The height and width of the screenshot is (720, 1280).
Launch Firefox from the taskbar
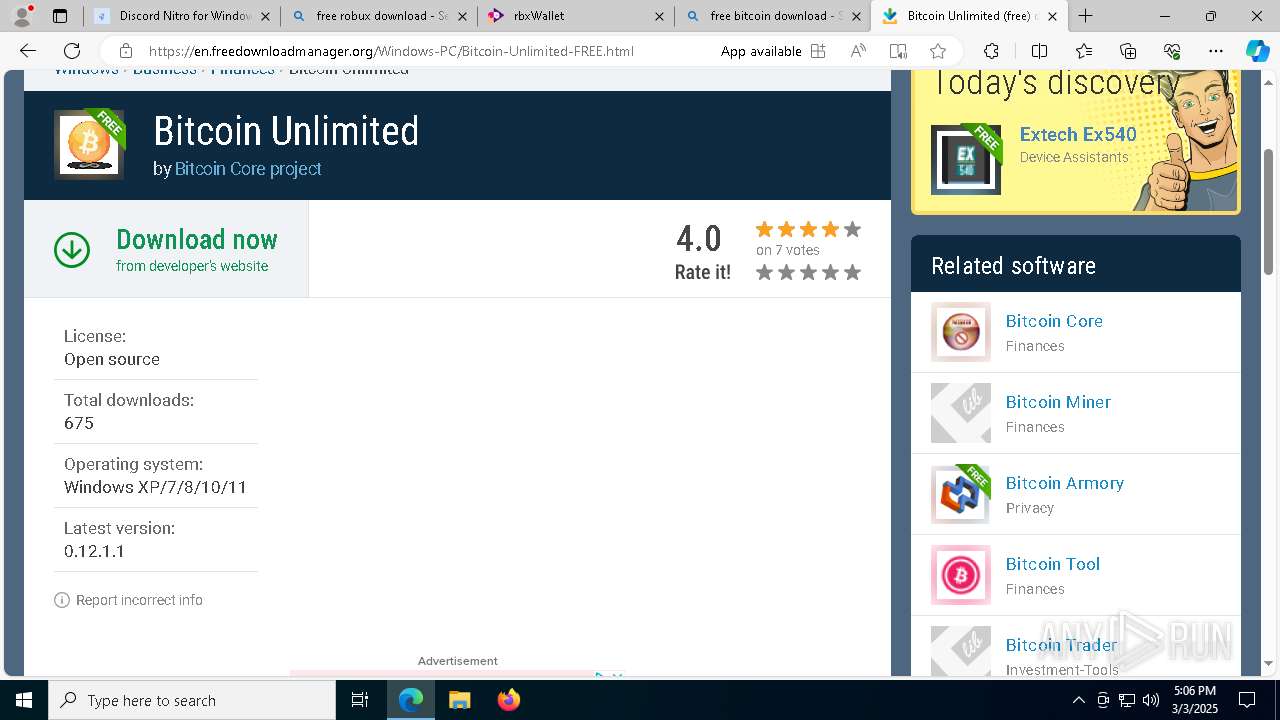click(509, 700)
